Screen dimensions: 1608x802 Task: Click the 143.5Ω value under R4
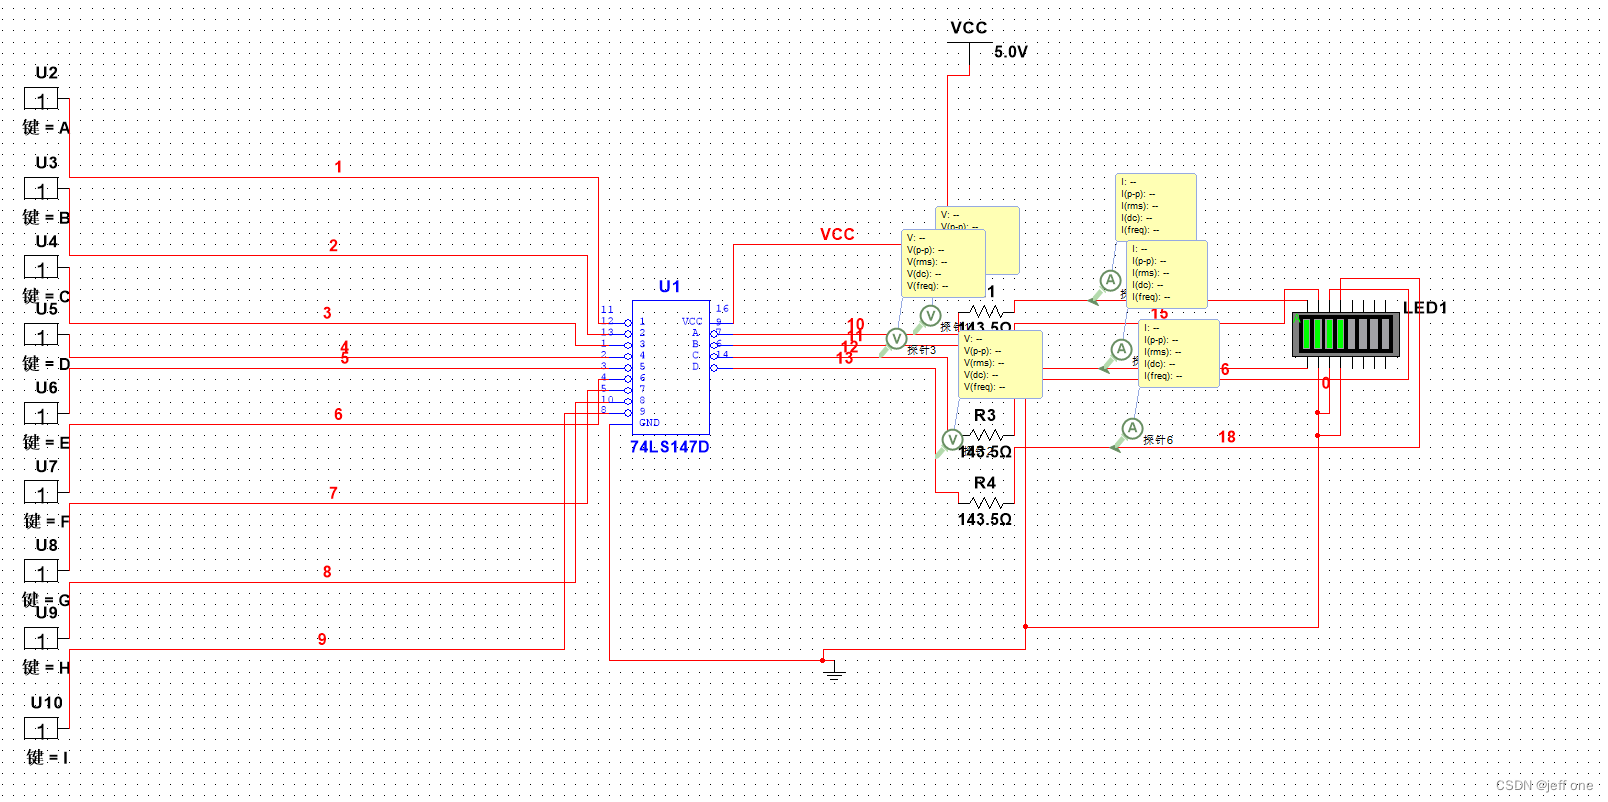point(985,520)
